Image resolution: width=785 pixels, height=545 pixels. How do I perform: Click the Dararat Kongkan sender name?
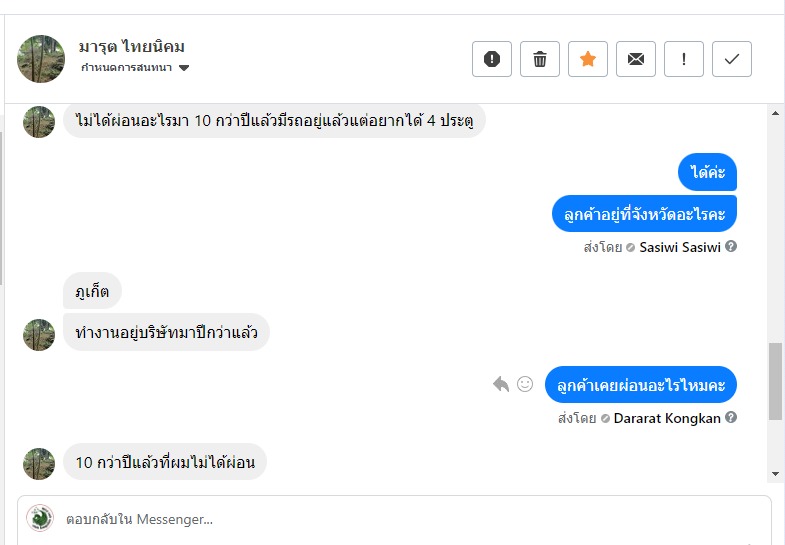tap(667, 418)
